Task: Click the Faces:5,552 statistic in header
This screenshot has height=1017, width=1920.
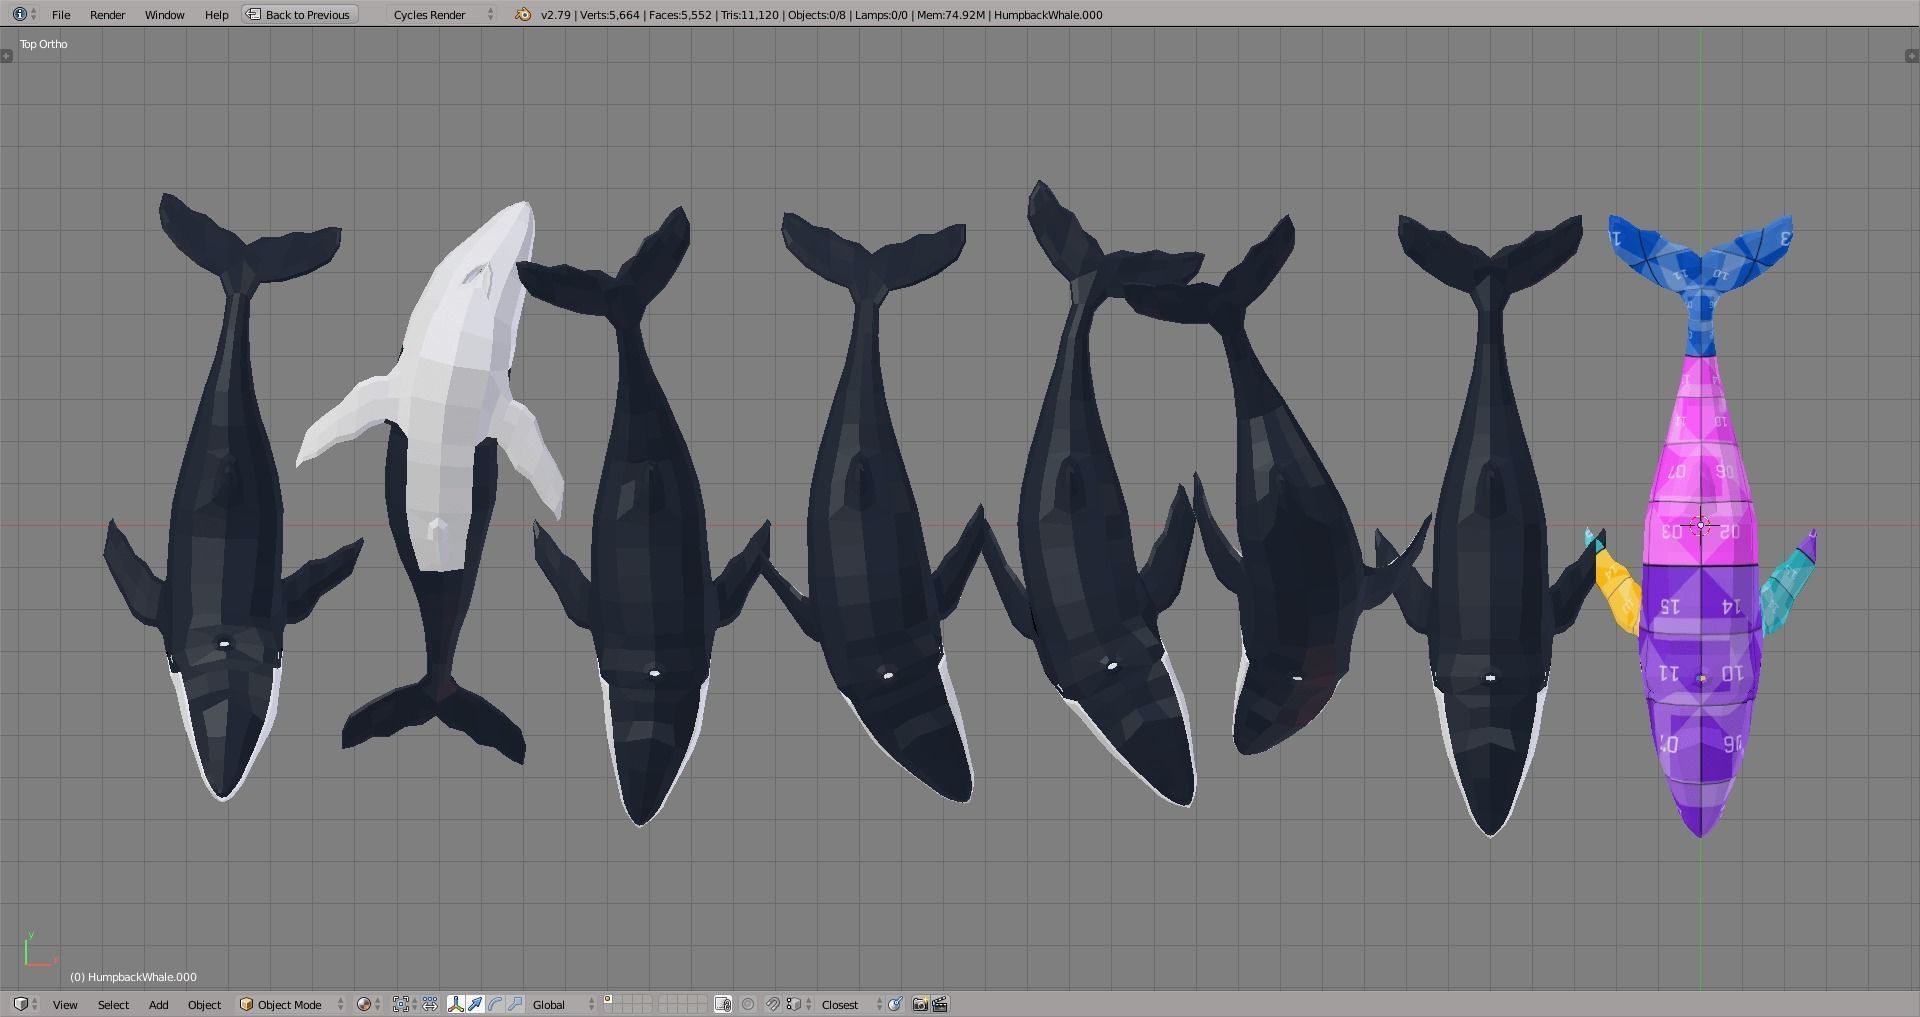Action: tap(680, 15)
